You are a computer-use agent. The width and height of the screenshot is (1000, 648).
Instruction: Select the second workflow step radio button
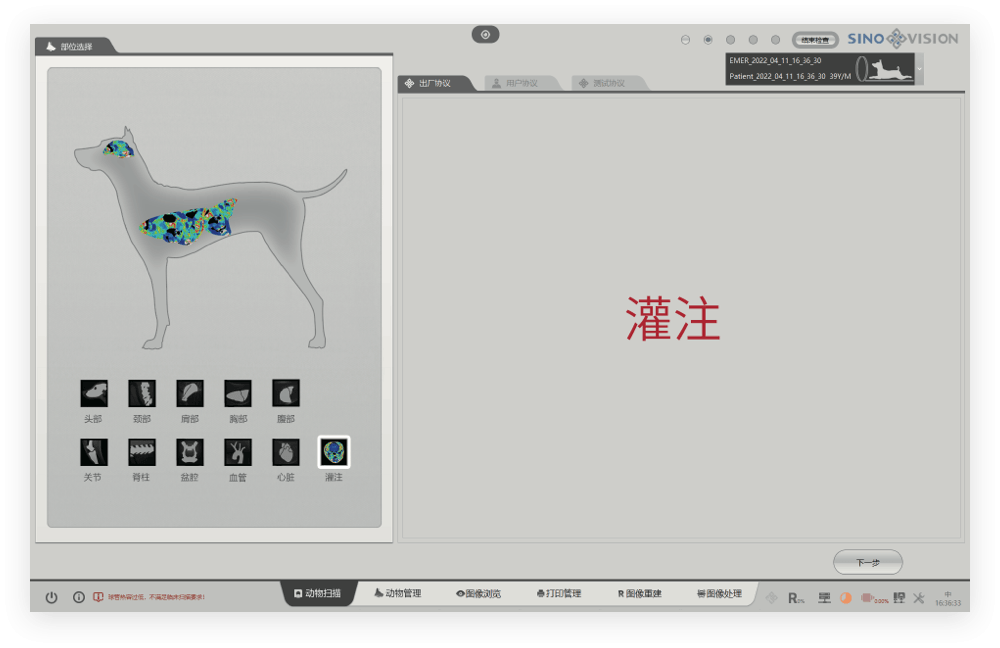(x=708, y=40)
